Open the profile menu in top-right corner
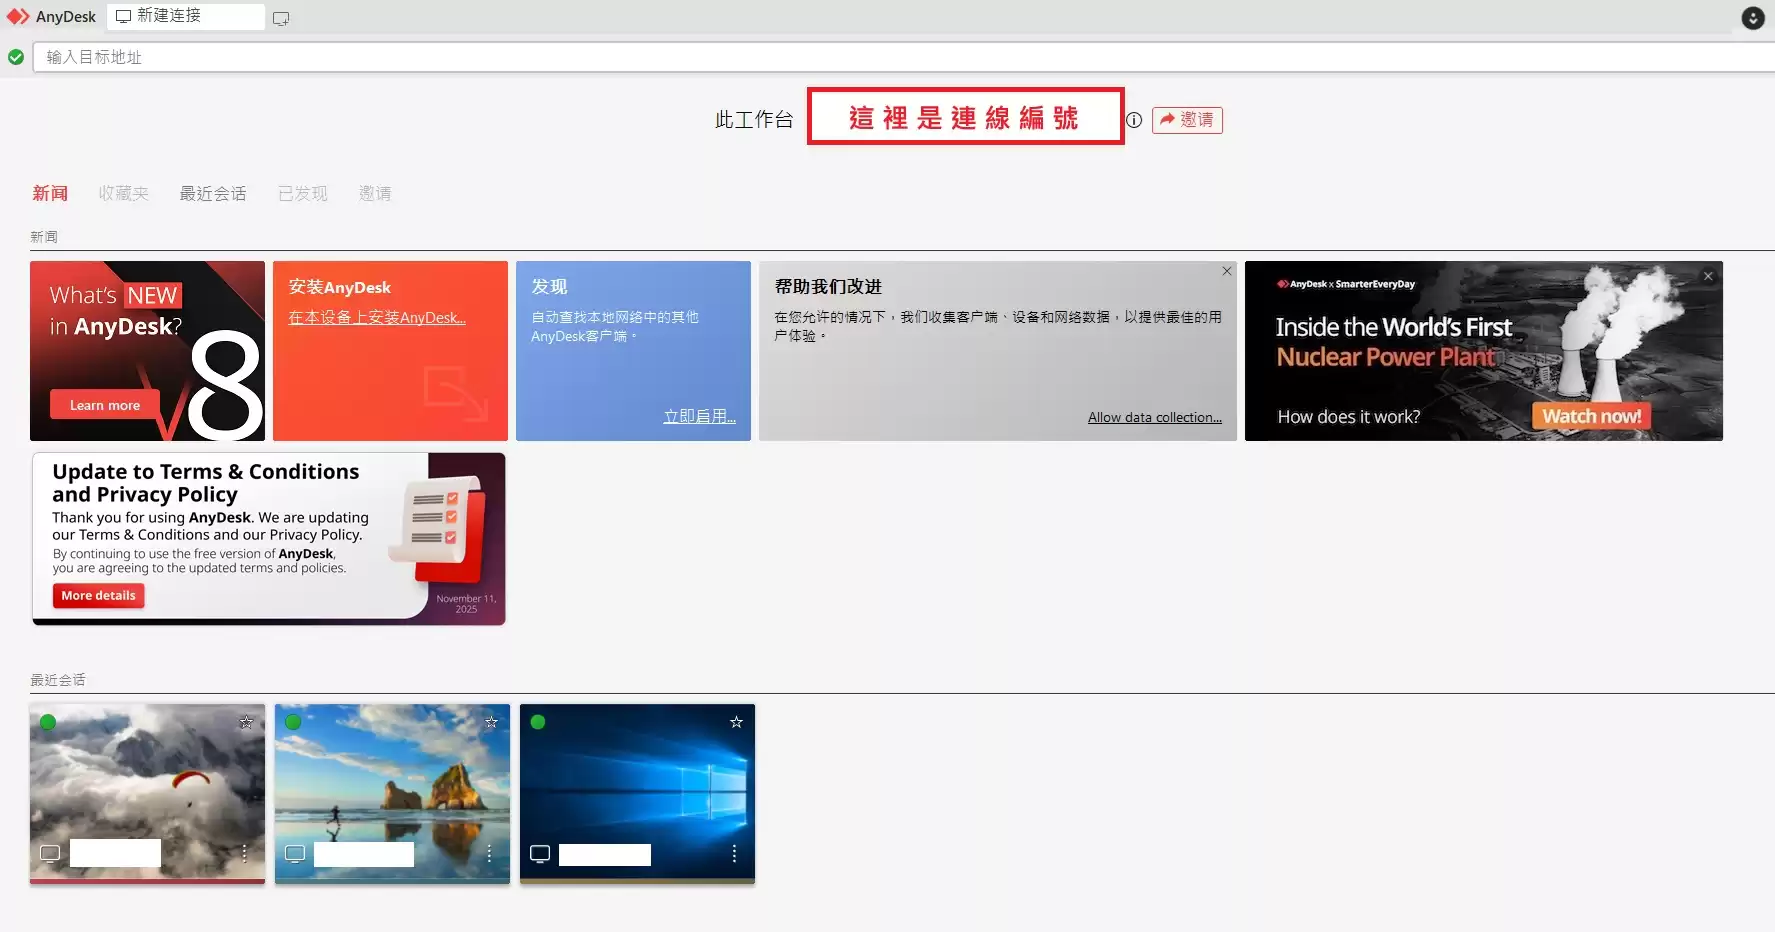Viewport: 1775px width, 932px height. (1752, 18)
